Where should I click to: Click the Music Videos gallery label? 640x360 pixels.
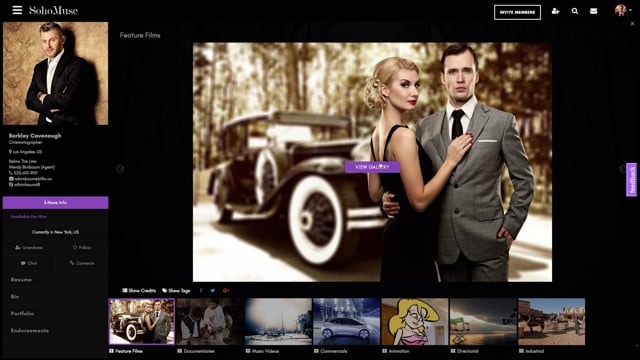point(262,351)
